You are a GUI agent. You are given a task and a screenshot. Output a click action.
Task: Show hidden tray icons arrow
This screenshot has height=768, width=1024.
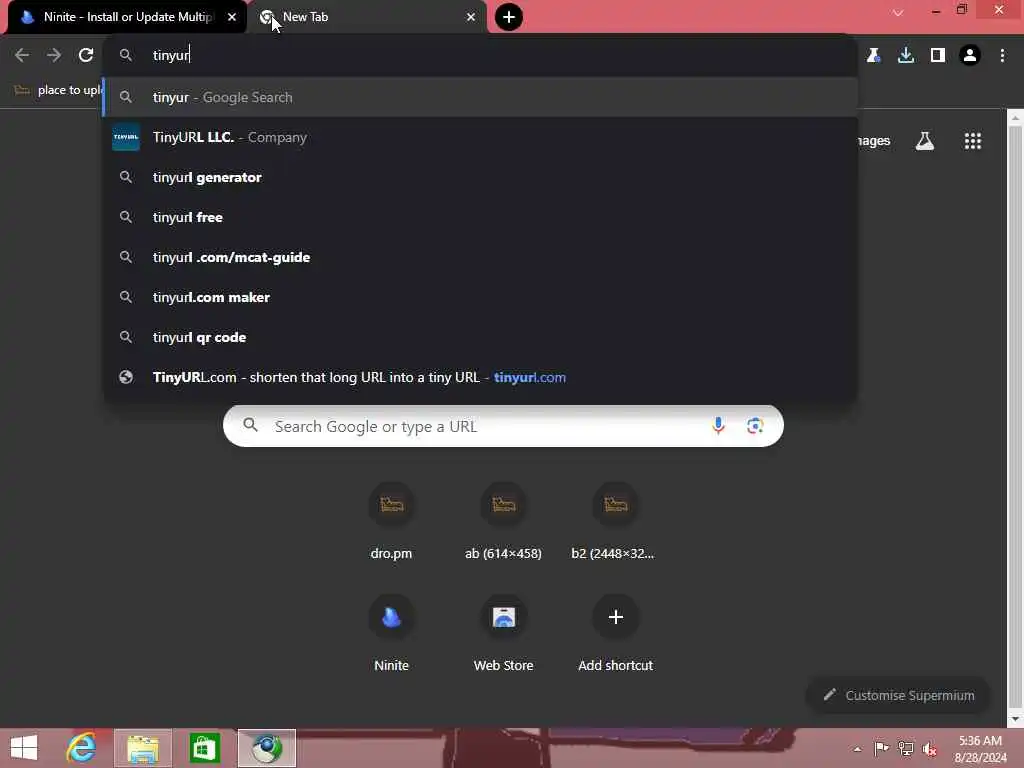click(857, 749)
